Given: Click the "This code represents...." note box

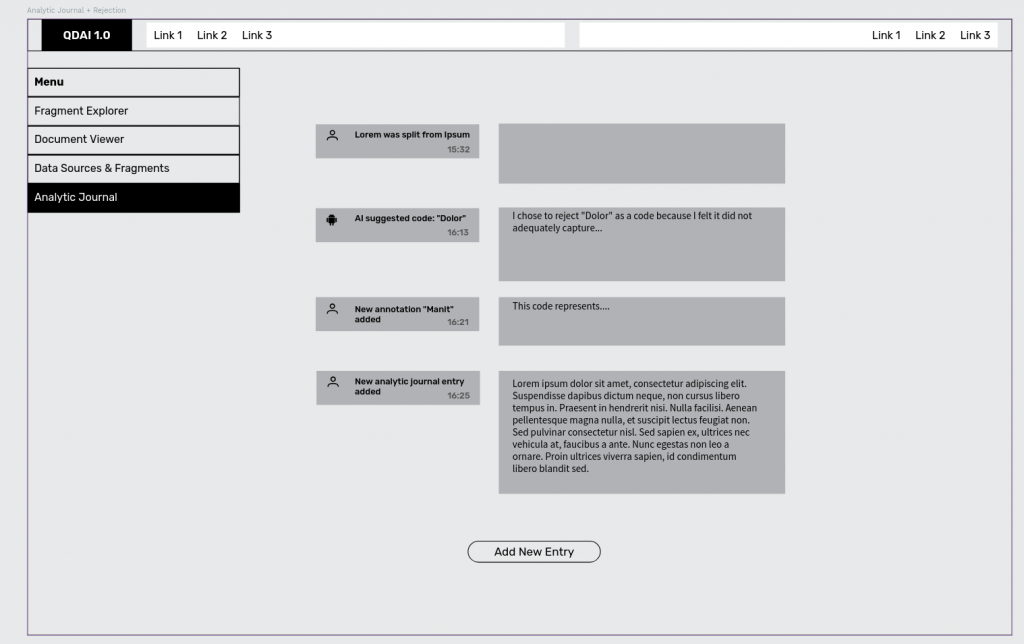Looking at the screenshot, I should 641,321.
